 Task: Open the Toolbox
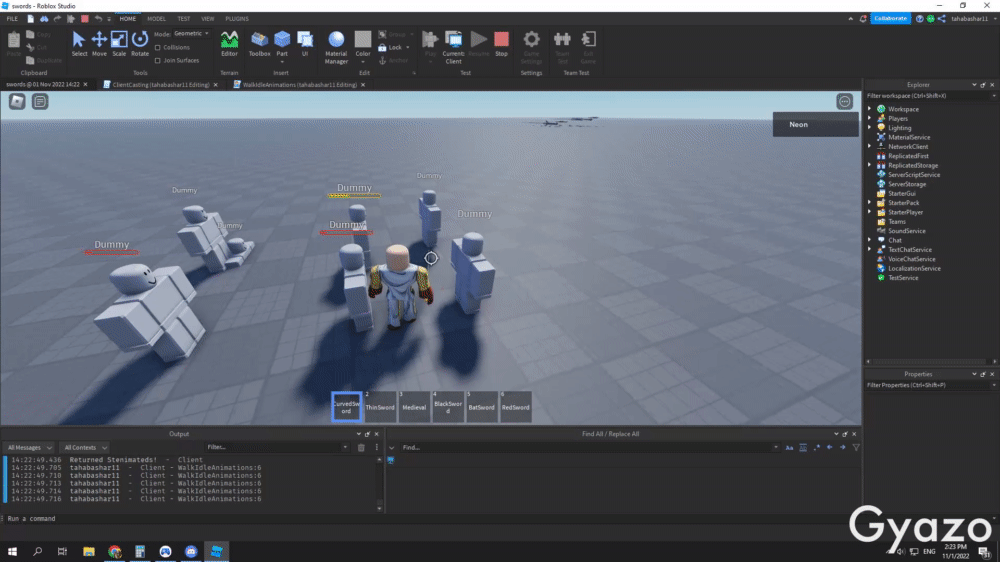point(260,44)
